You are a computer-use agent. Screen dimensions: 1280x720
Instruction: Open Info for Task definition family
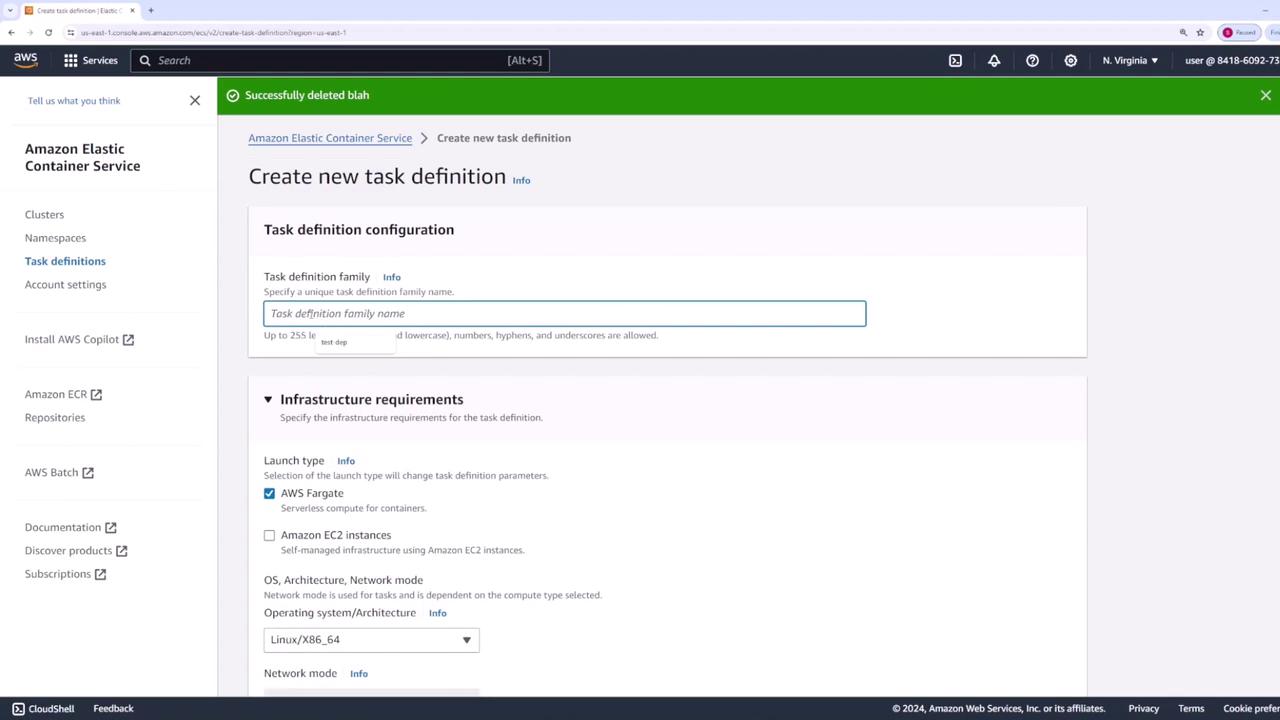391,277
